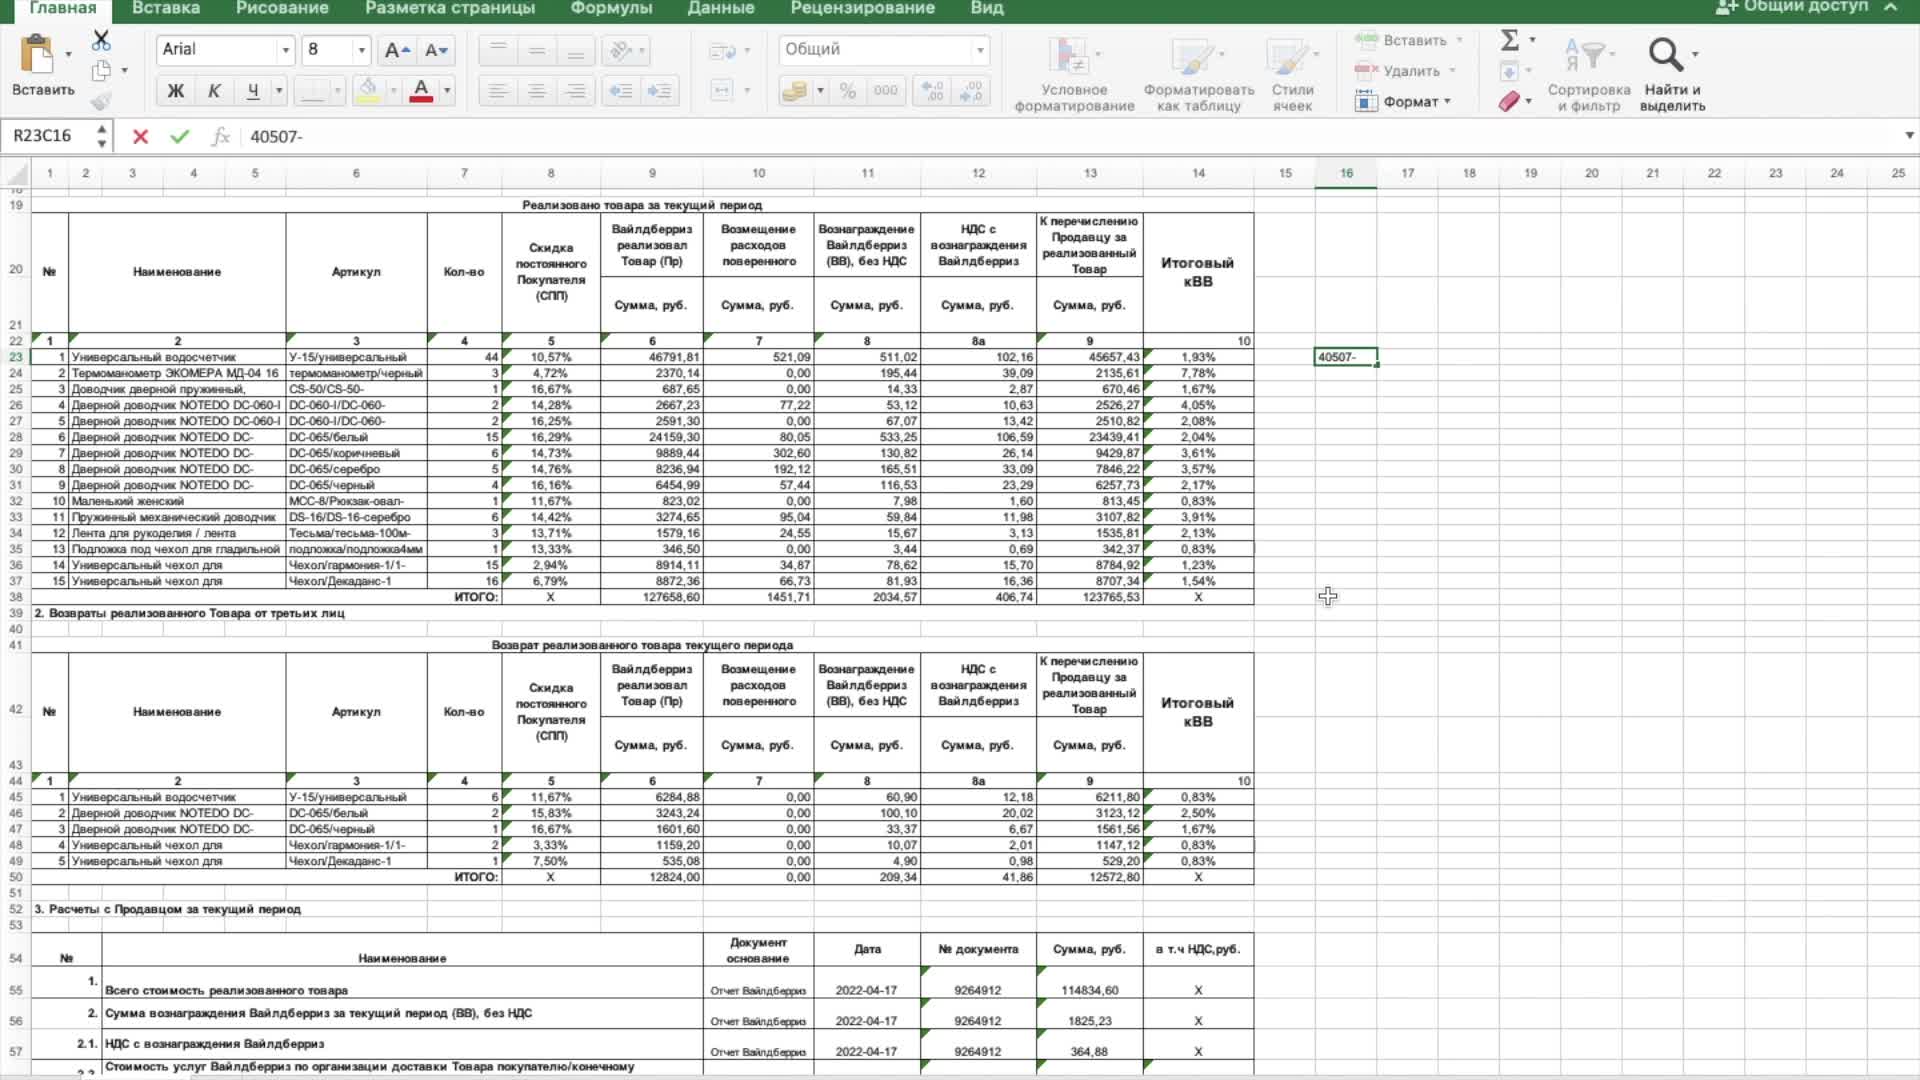Apply the red font color swatch

coord(421,91)
